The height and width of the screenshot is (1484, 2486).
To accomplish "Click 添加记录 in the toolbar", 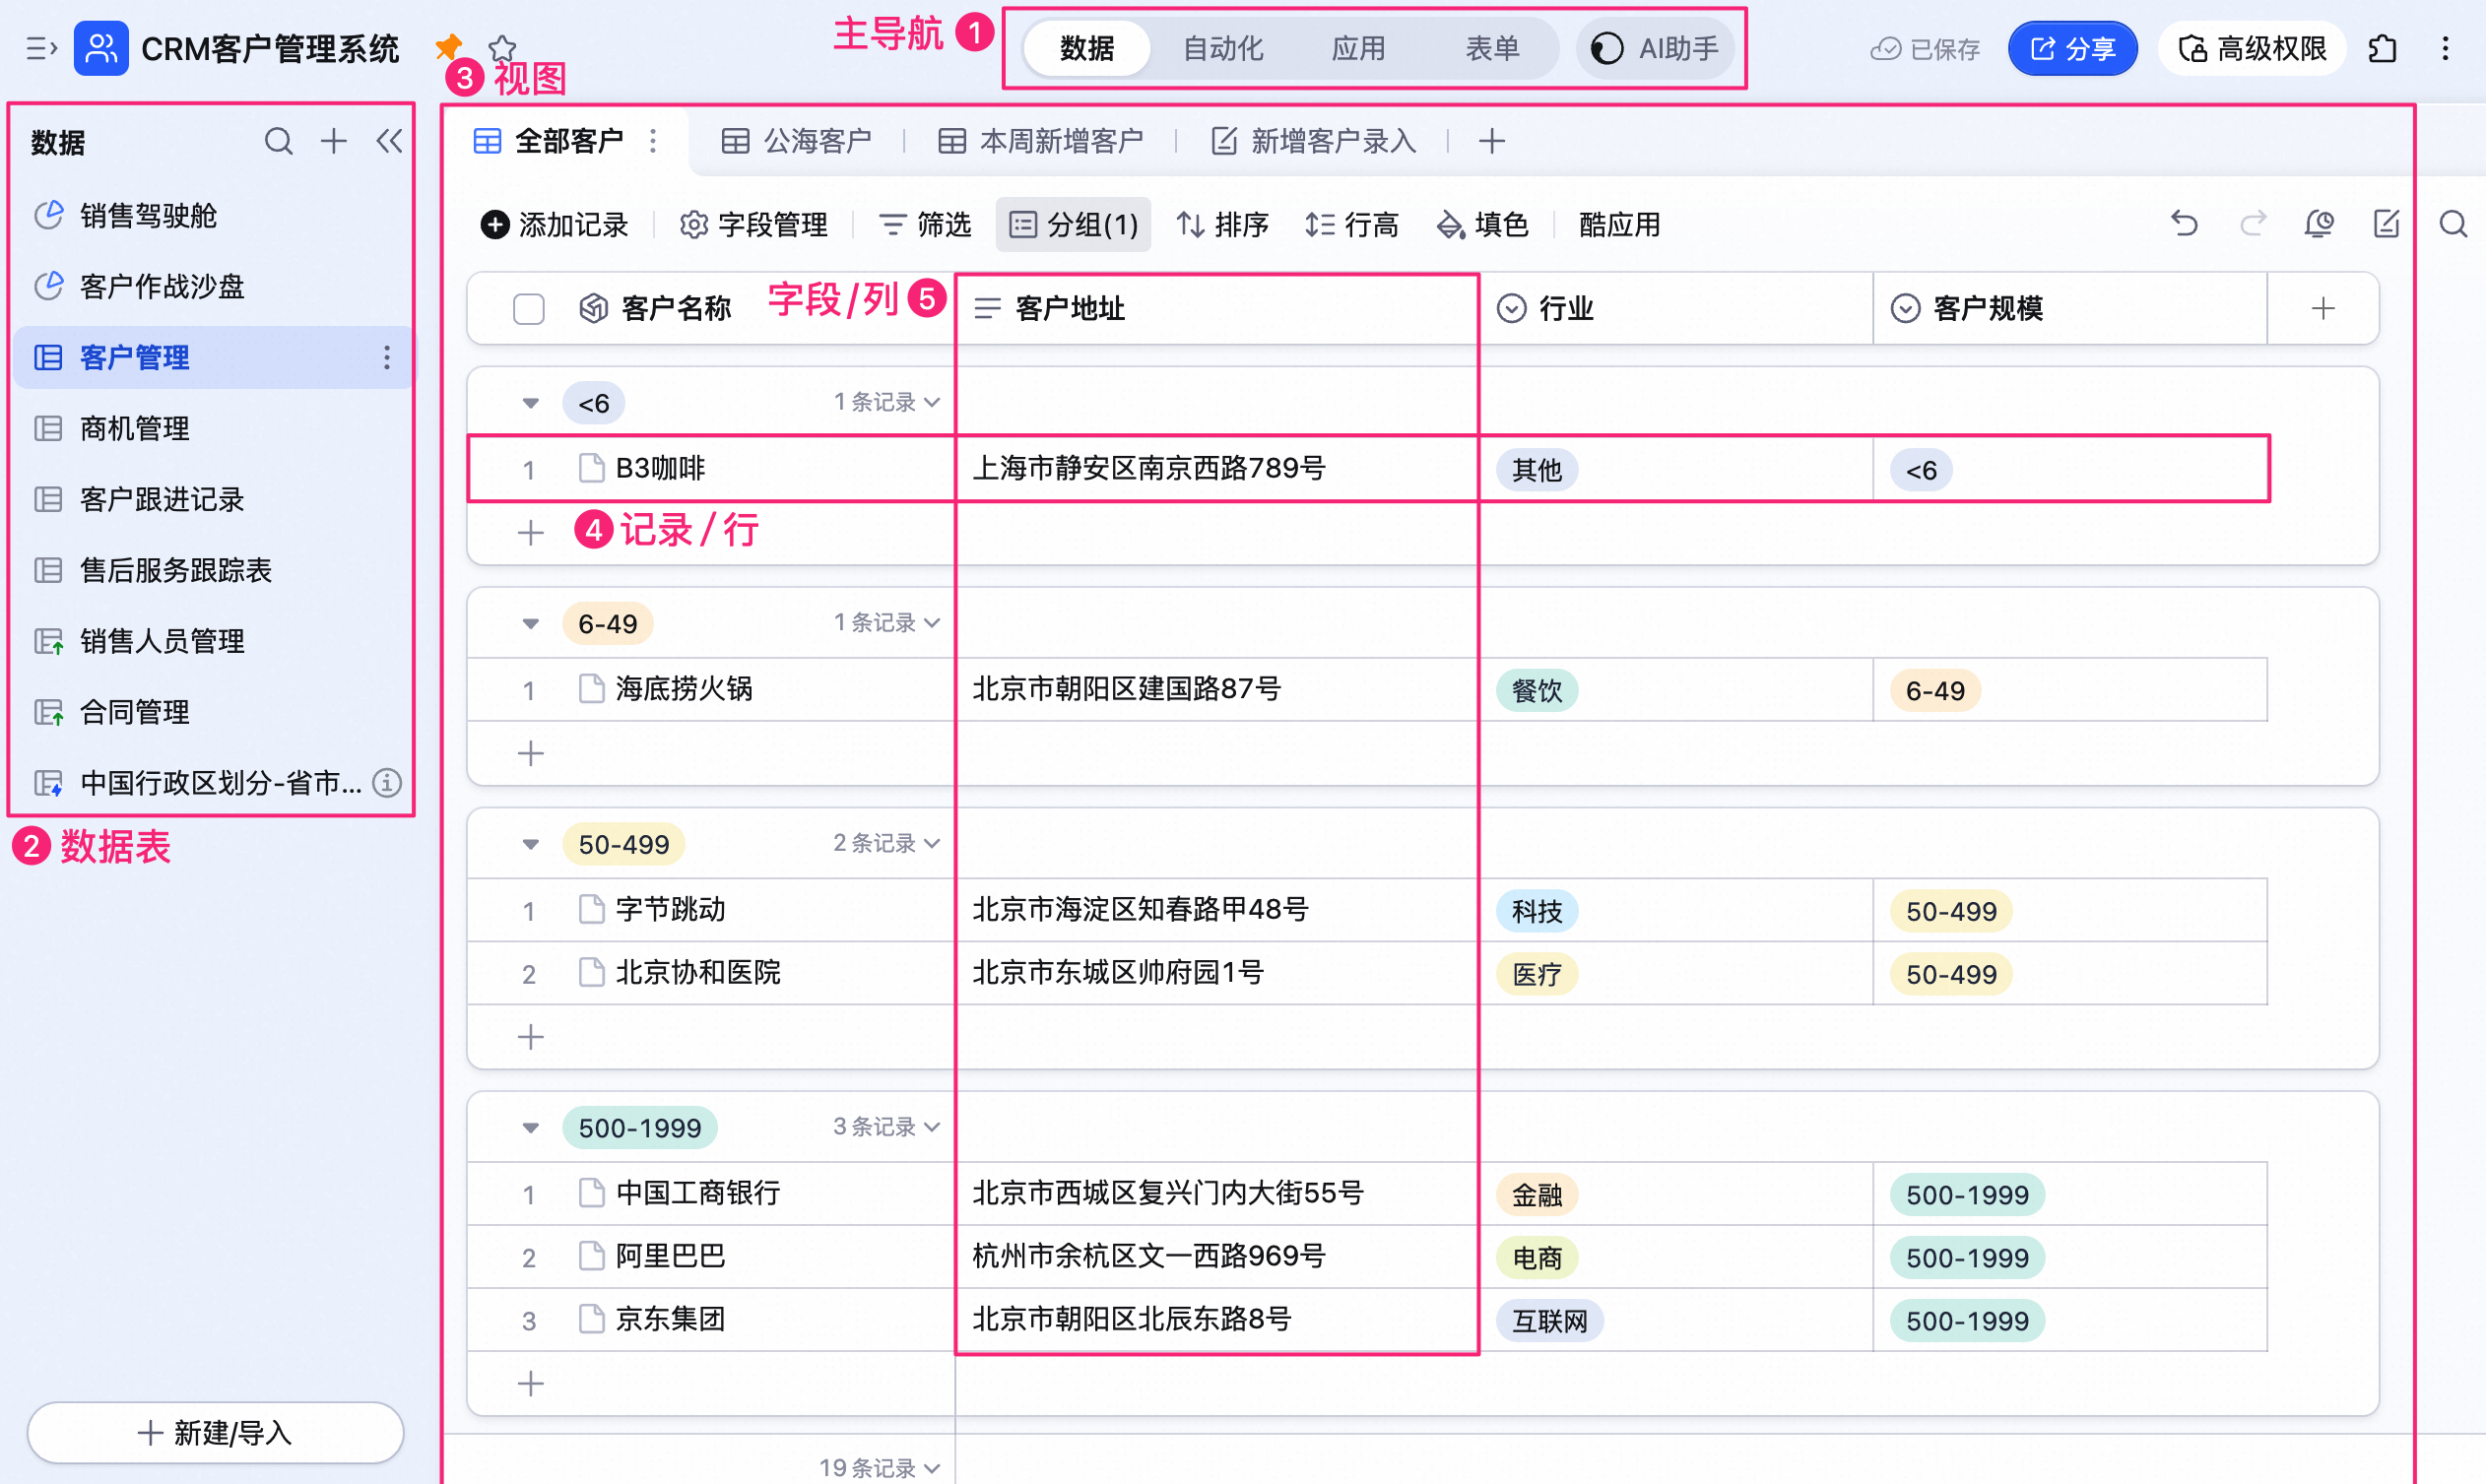I will (x=554, y=224).
